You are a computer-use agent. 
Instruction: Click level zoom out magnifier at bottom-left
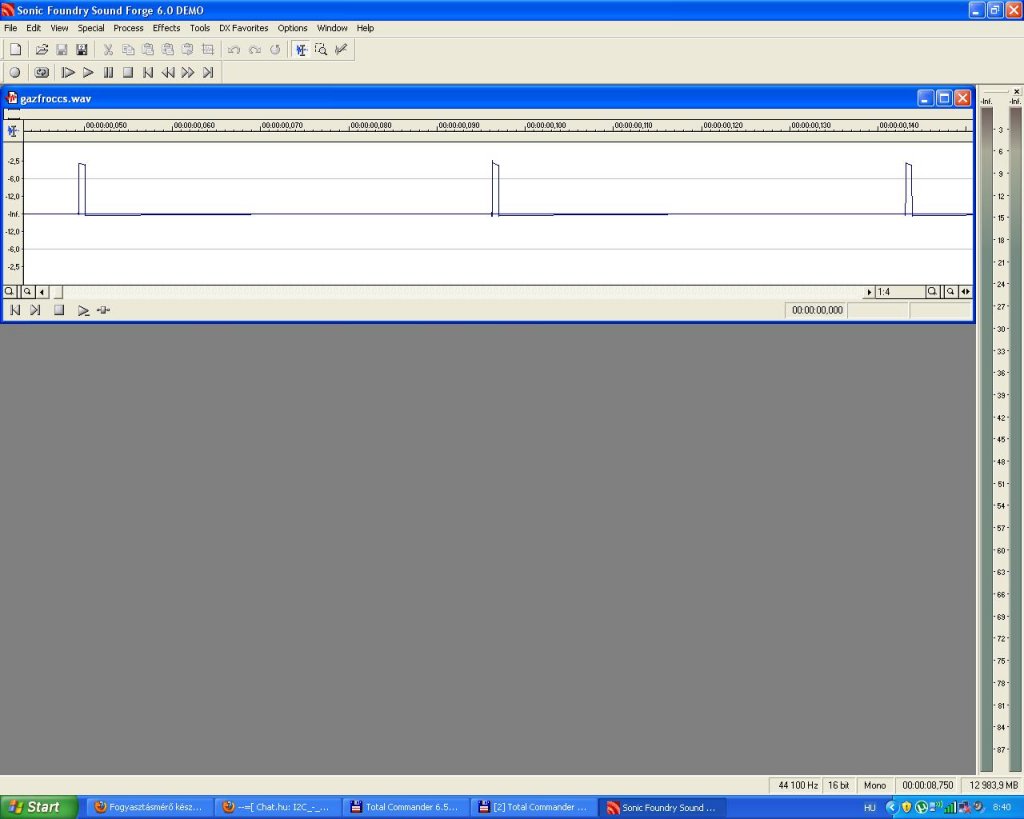pyautogui.click(x=9, y=292)
